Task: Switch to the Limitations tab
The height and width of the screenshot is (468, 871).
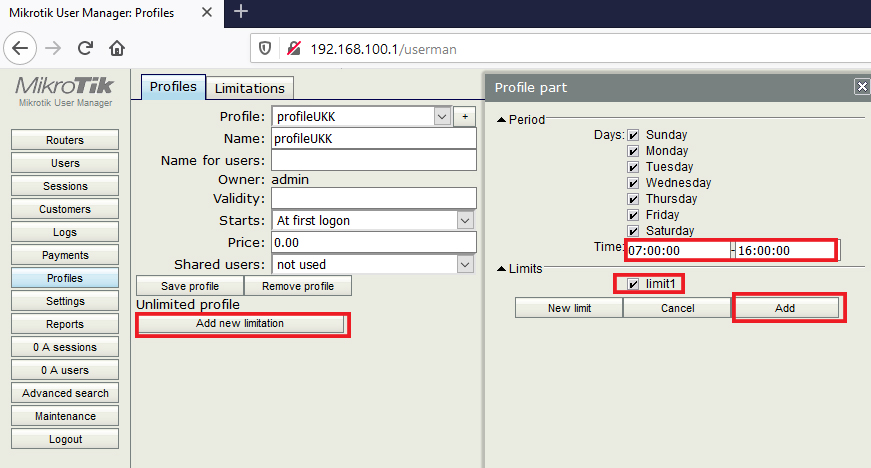Action: click(x=249, y=88)
